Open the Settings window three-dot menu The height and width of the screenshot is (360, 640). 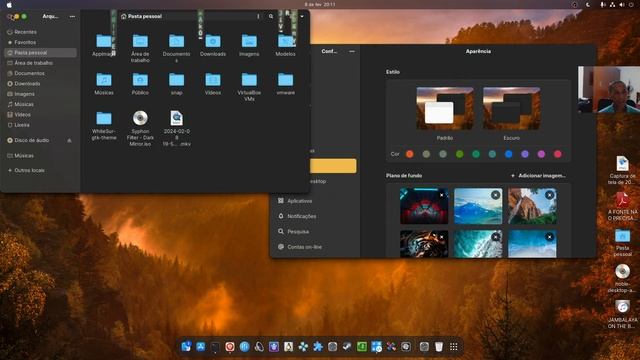tap(352, 51)
